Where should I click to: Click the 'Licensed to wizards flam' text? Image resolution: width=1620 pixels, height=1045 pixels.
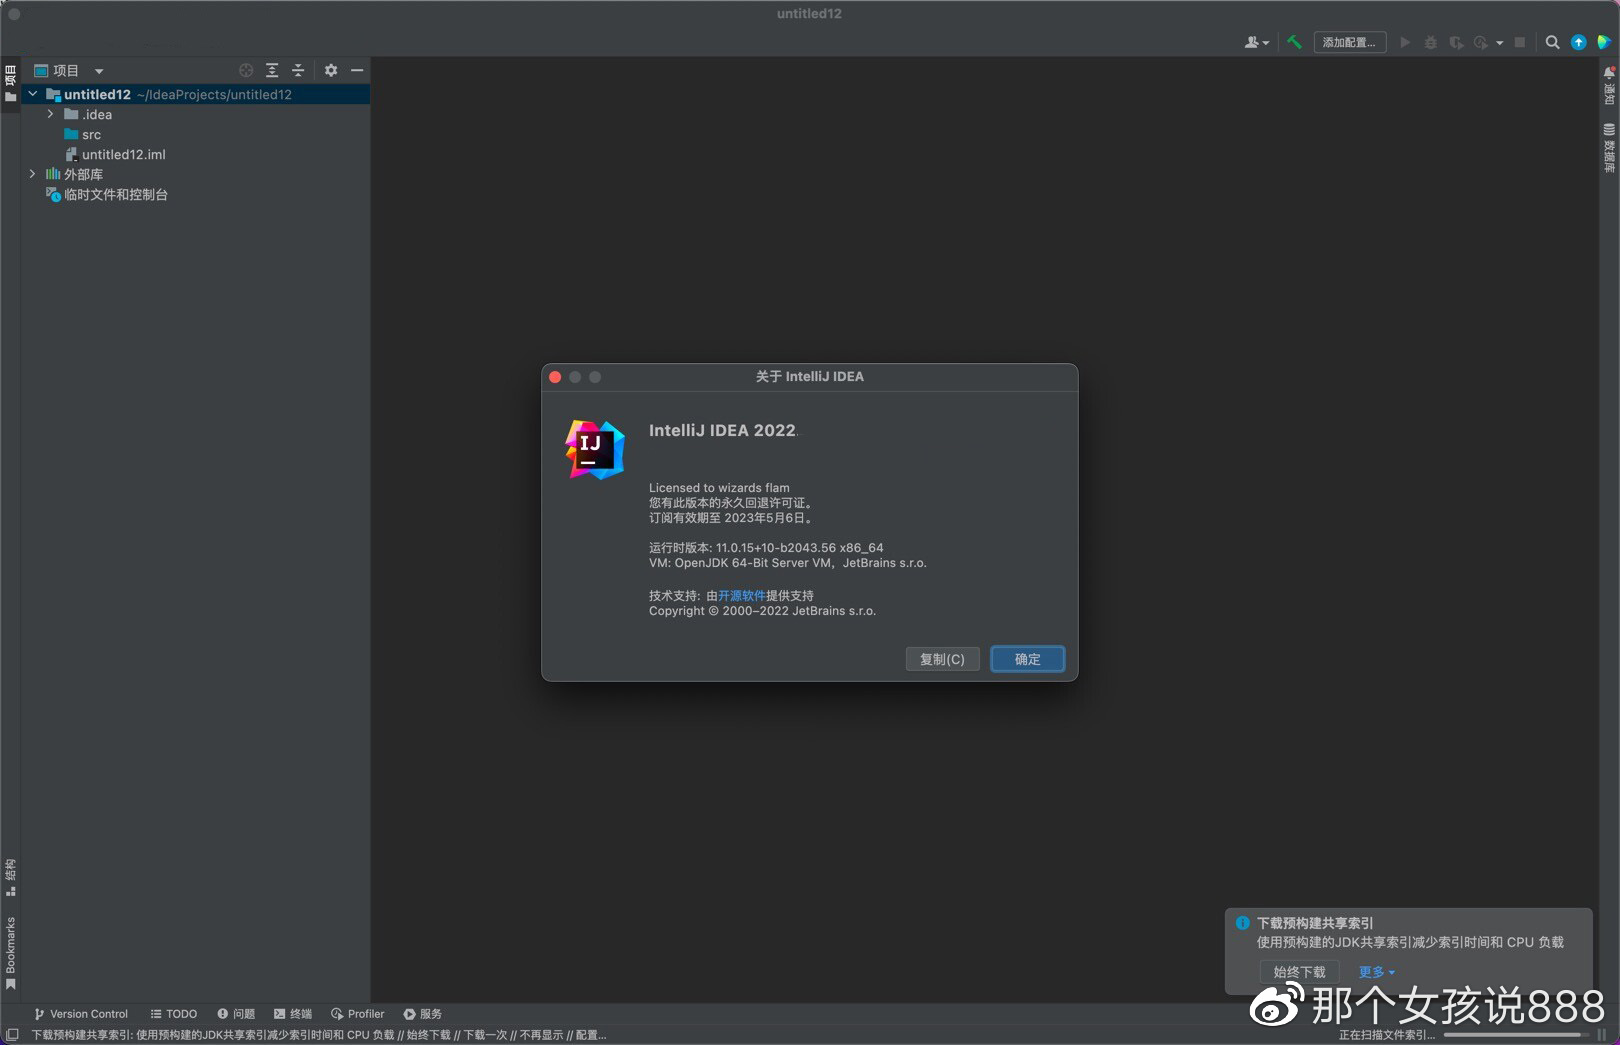(719, 488)
